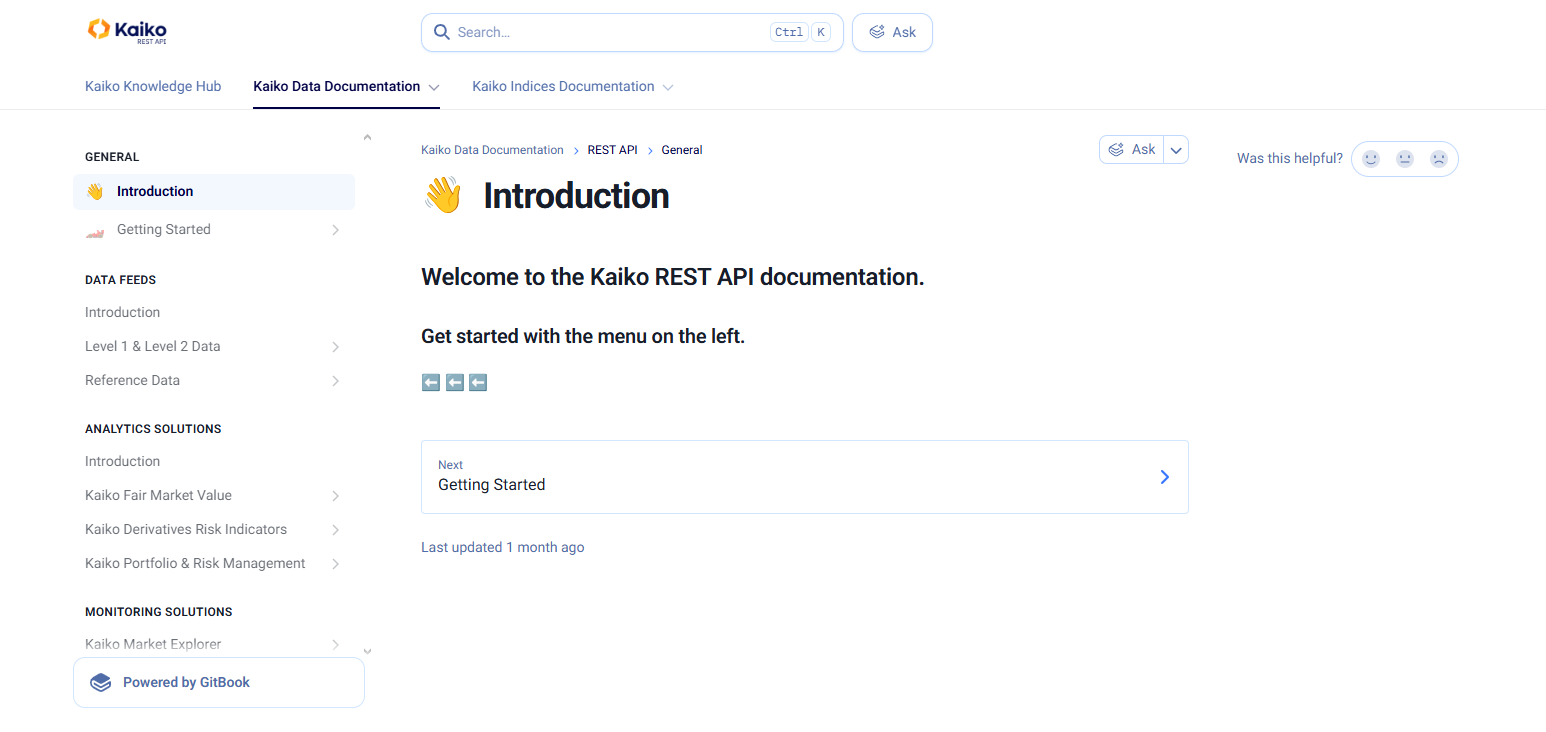Click the Last updated 1 month ago text
The height and width of the screenshot is (732, 1546).
tap(503, 547)
